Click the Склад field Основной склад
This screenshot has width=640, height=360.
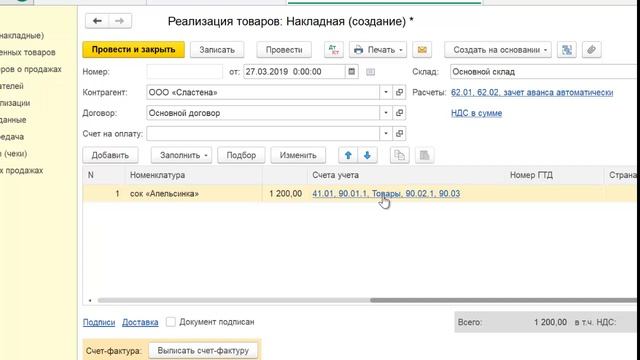click(x=544, y=71)
